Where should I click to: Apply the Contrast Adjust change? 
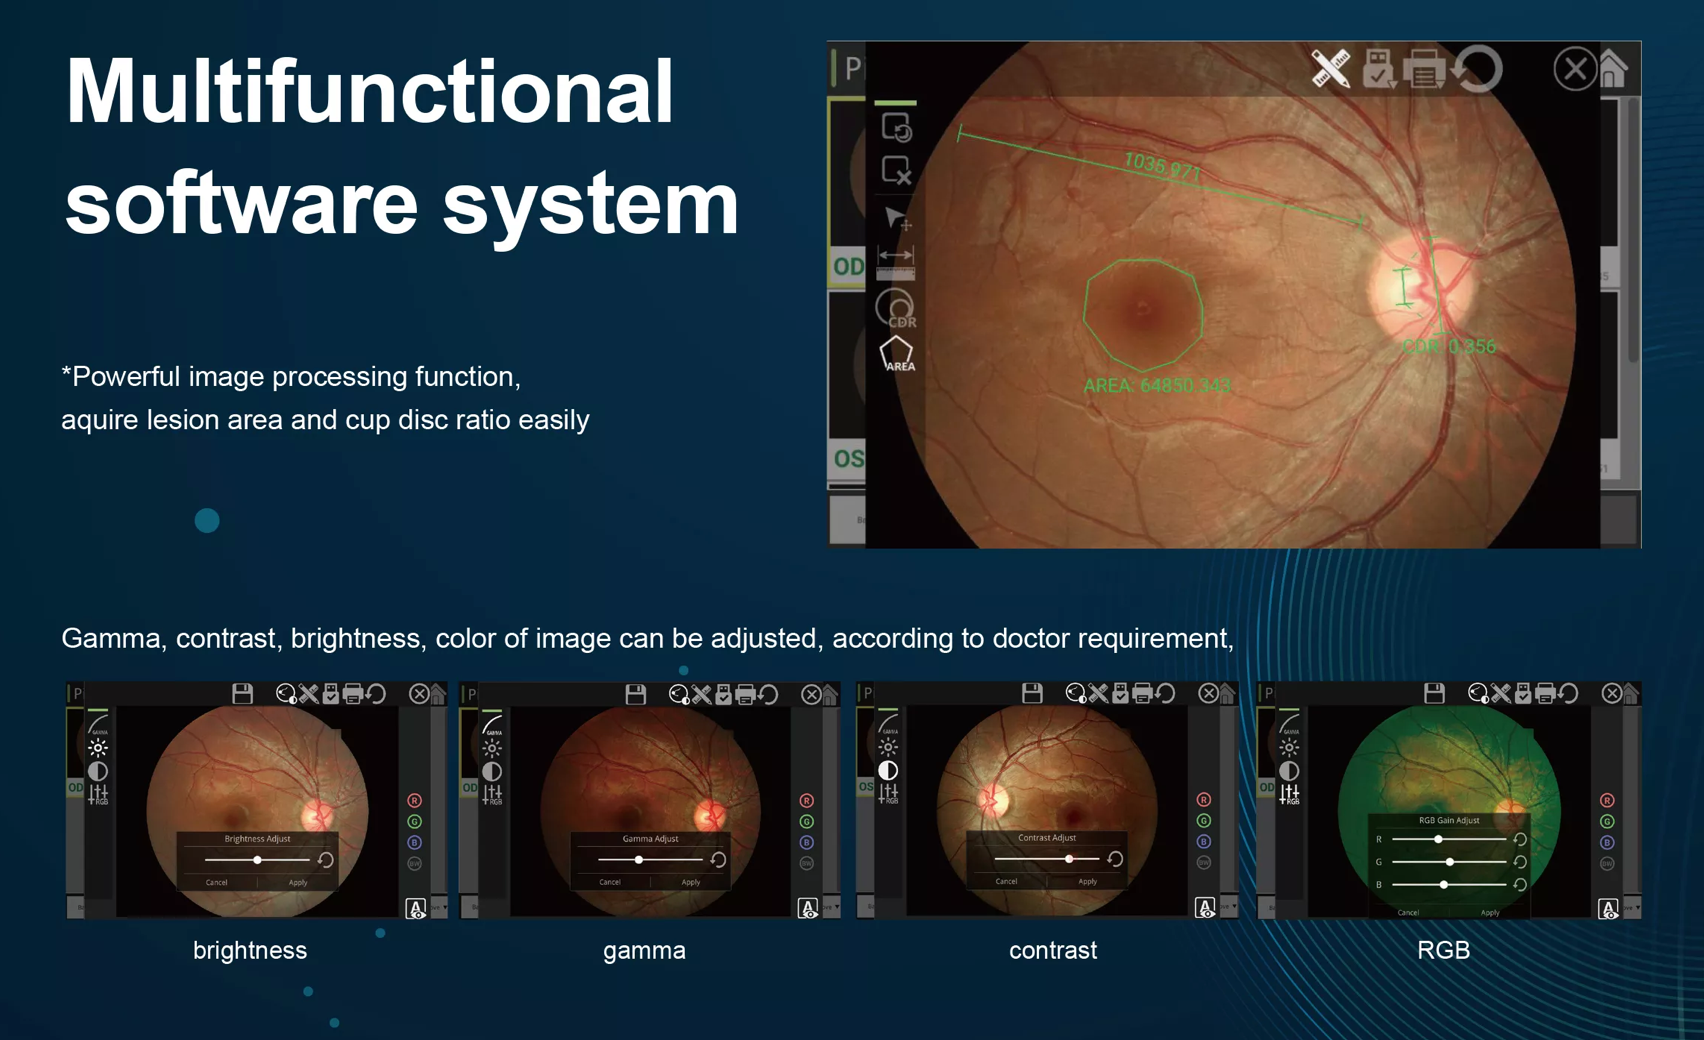[1086, 882]
